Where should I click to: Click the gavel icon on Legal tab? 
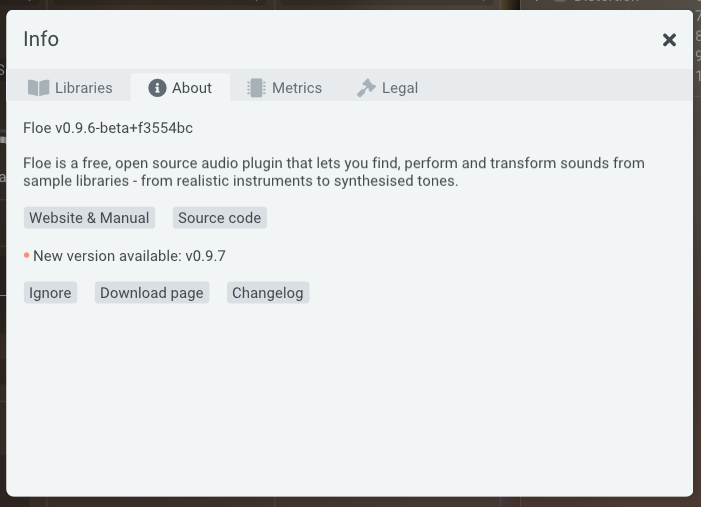point(366,88)
